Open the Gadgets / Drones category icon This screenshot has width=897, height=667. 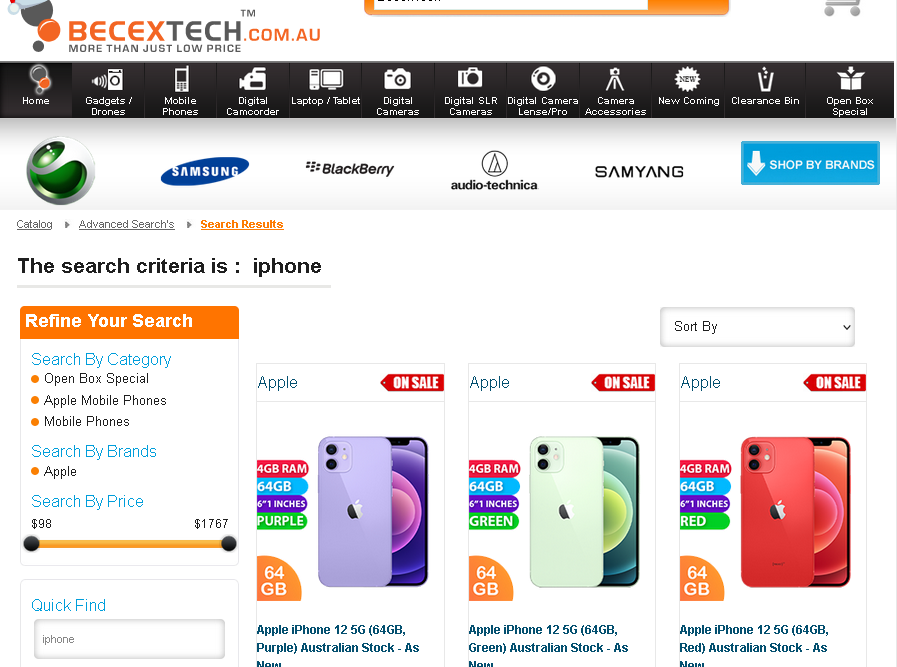pos(108,79)
